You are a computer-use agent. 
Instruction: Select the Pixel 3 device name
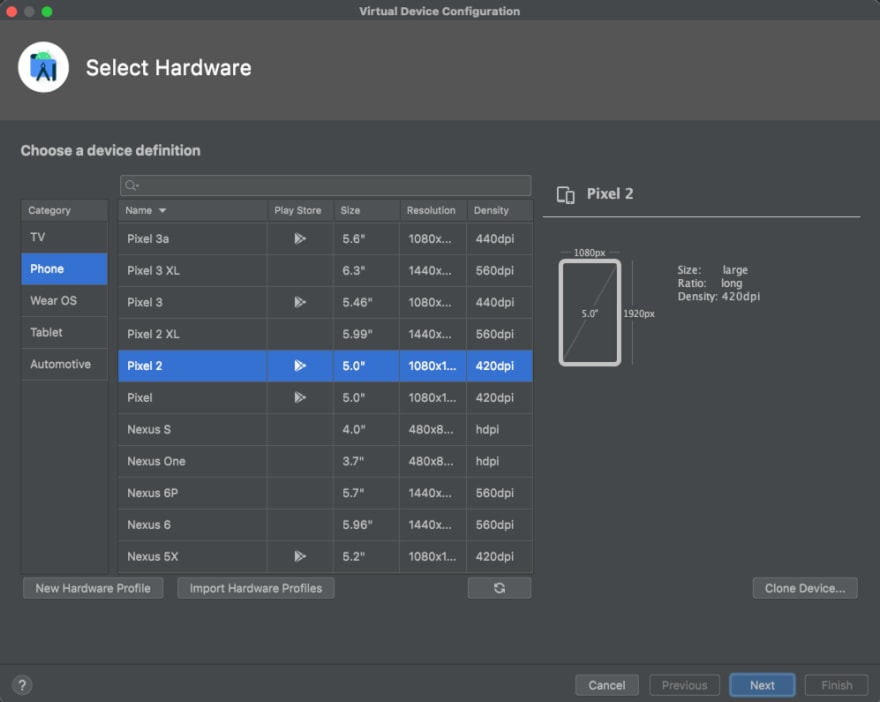pos(145,302)
